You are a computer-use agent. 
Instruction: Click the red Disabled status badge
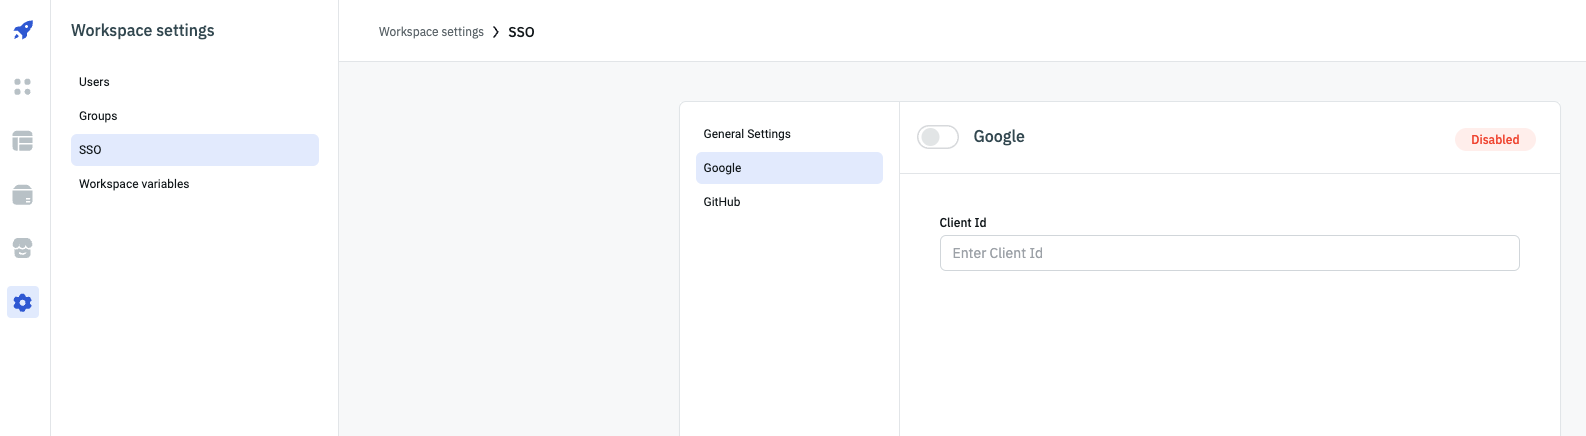1495,140
